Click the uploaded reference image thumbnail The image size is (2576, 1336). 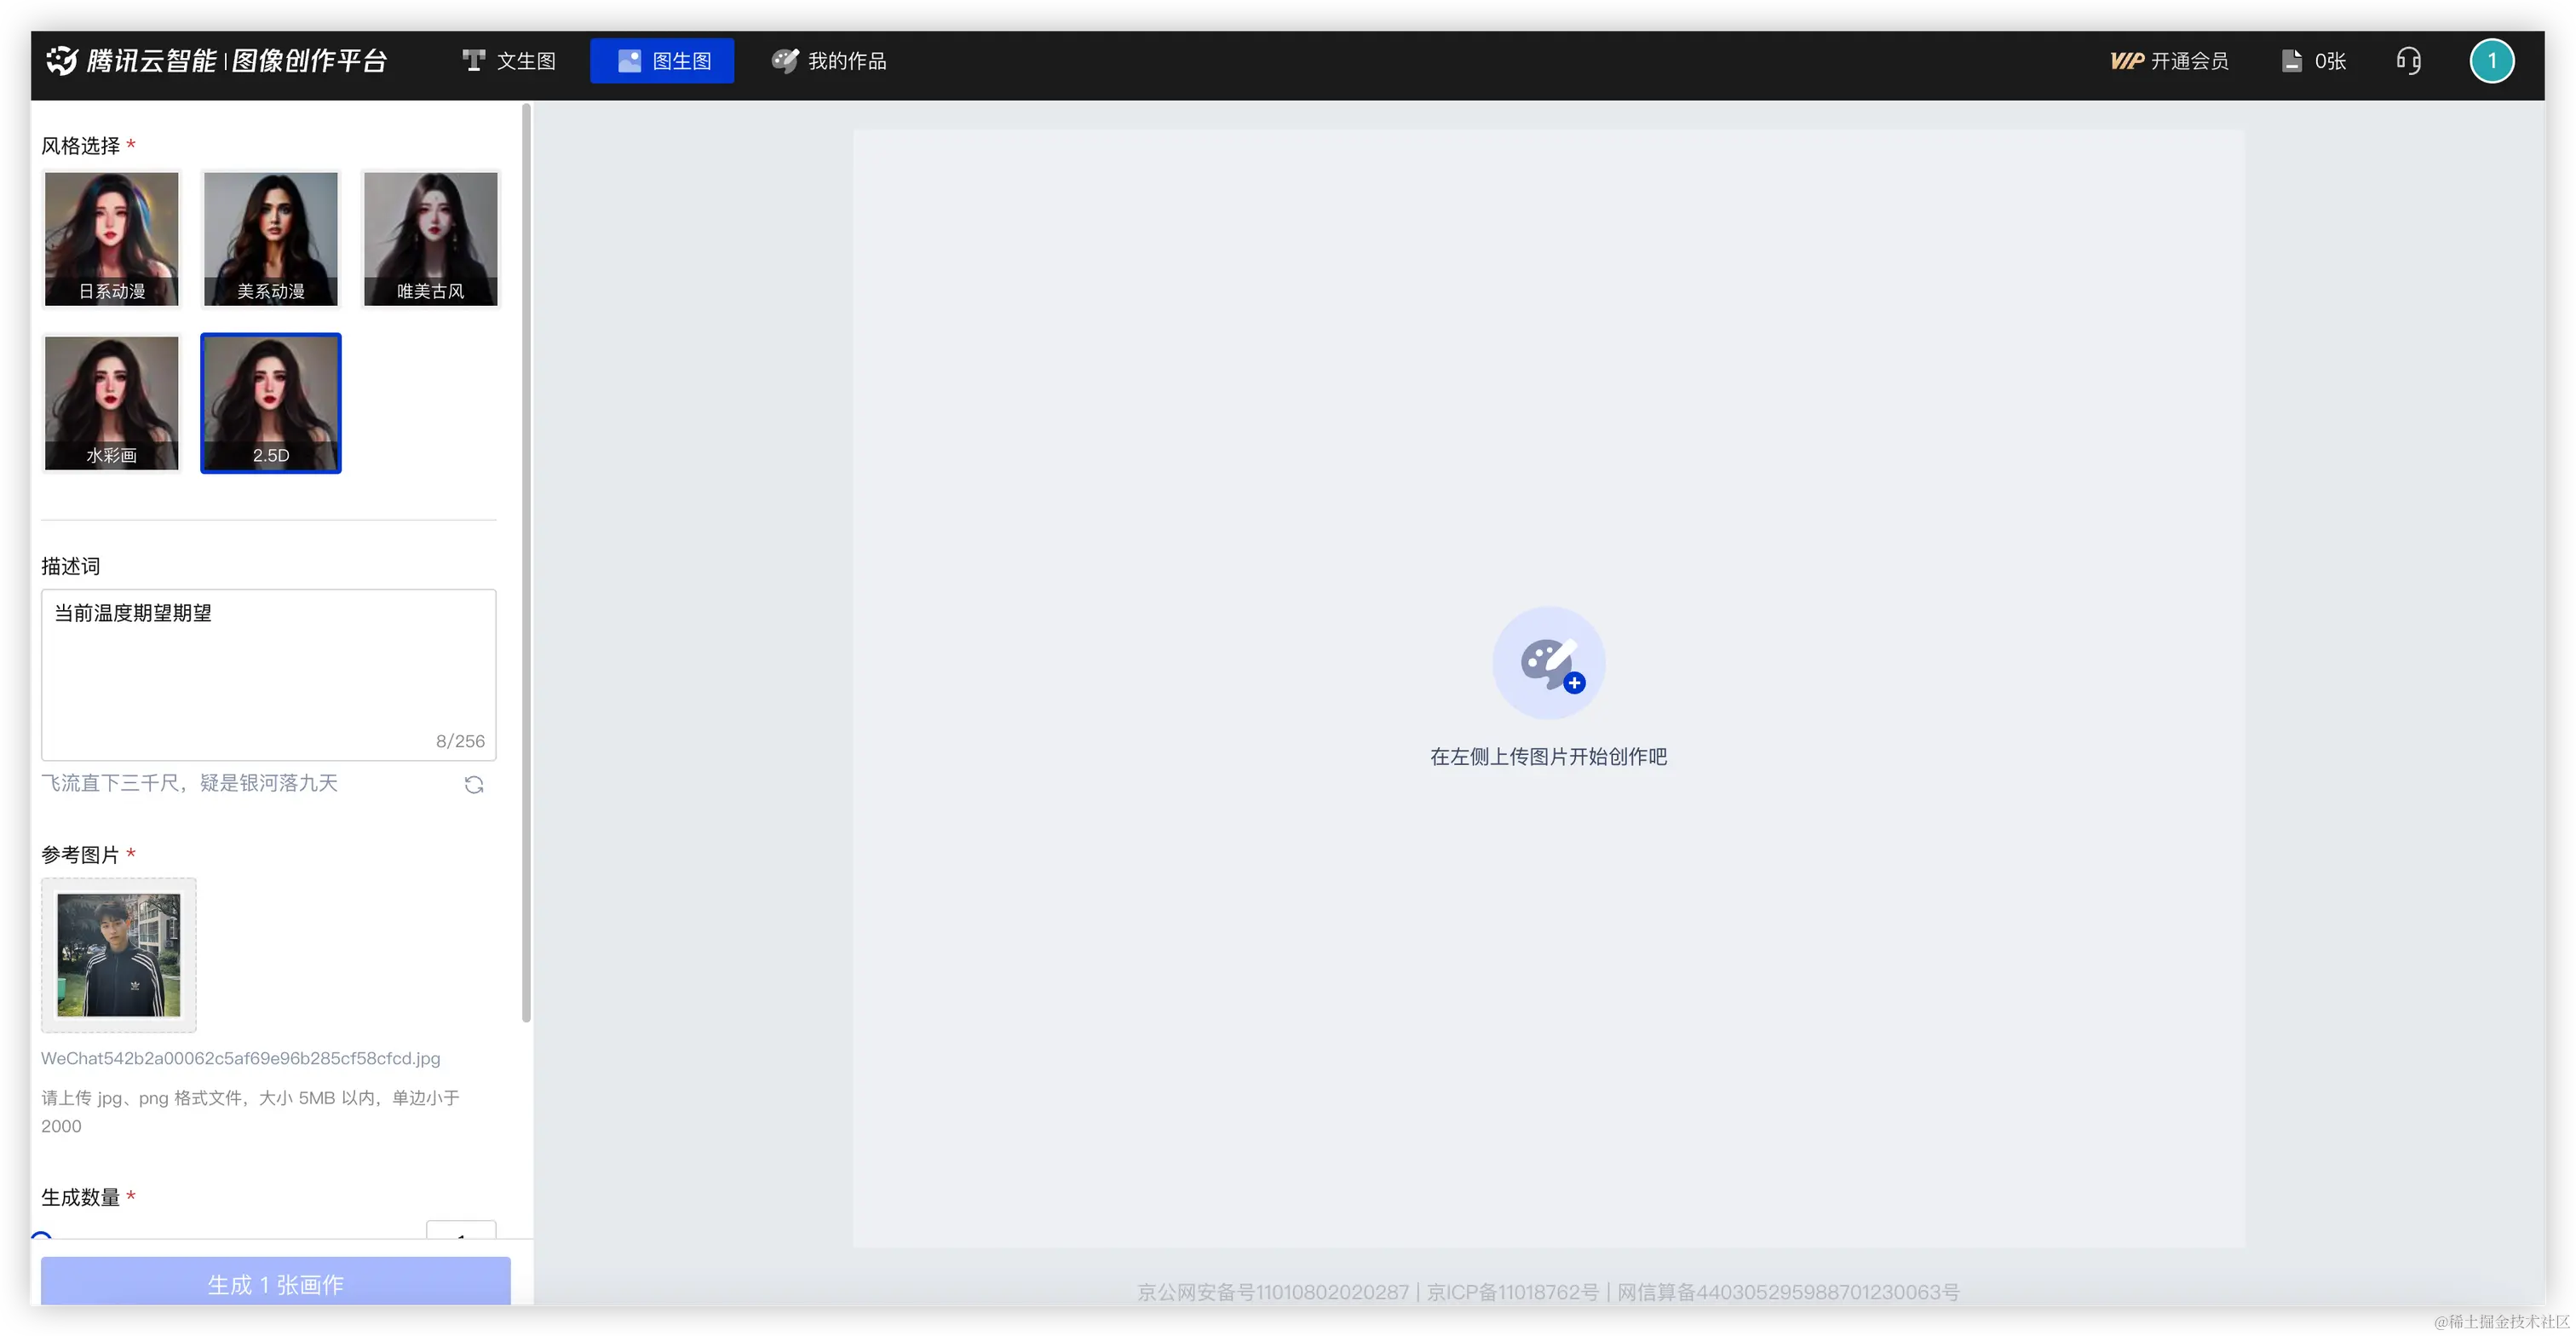(x=119, y=955)
